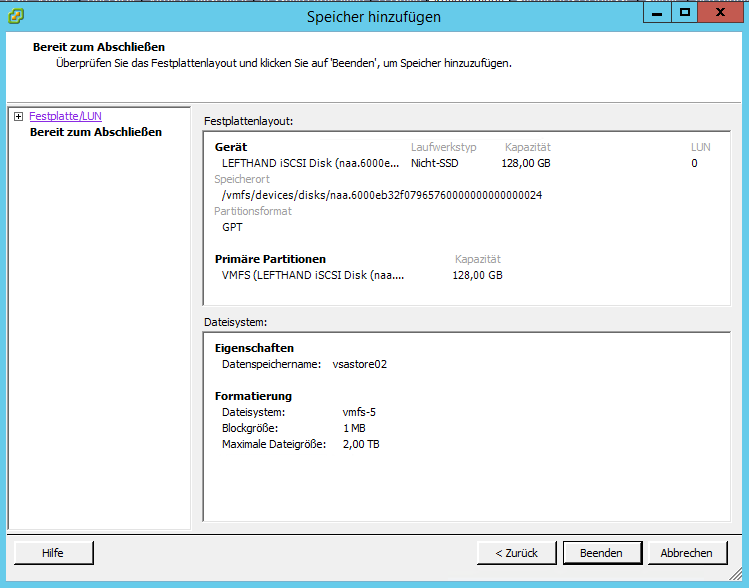
Task: Click the Nicht-SSD drive type value
Action: (x=434, y=163)
